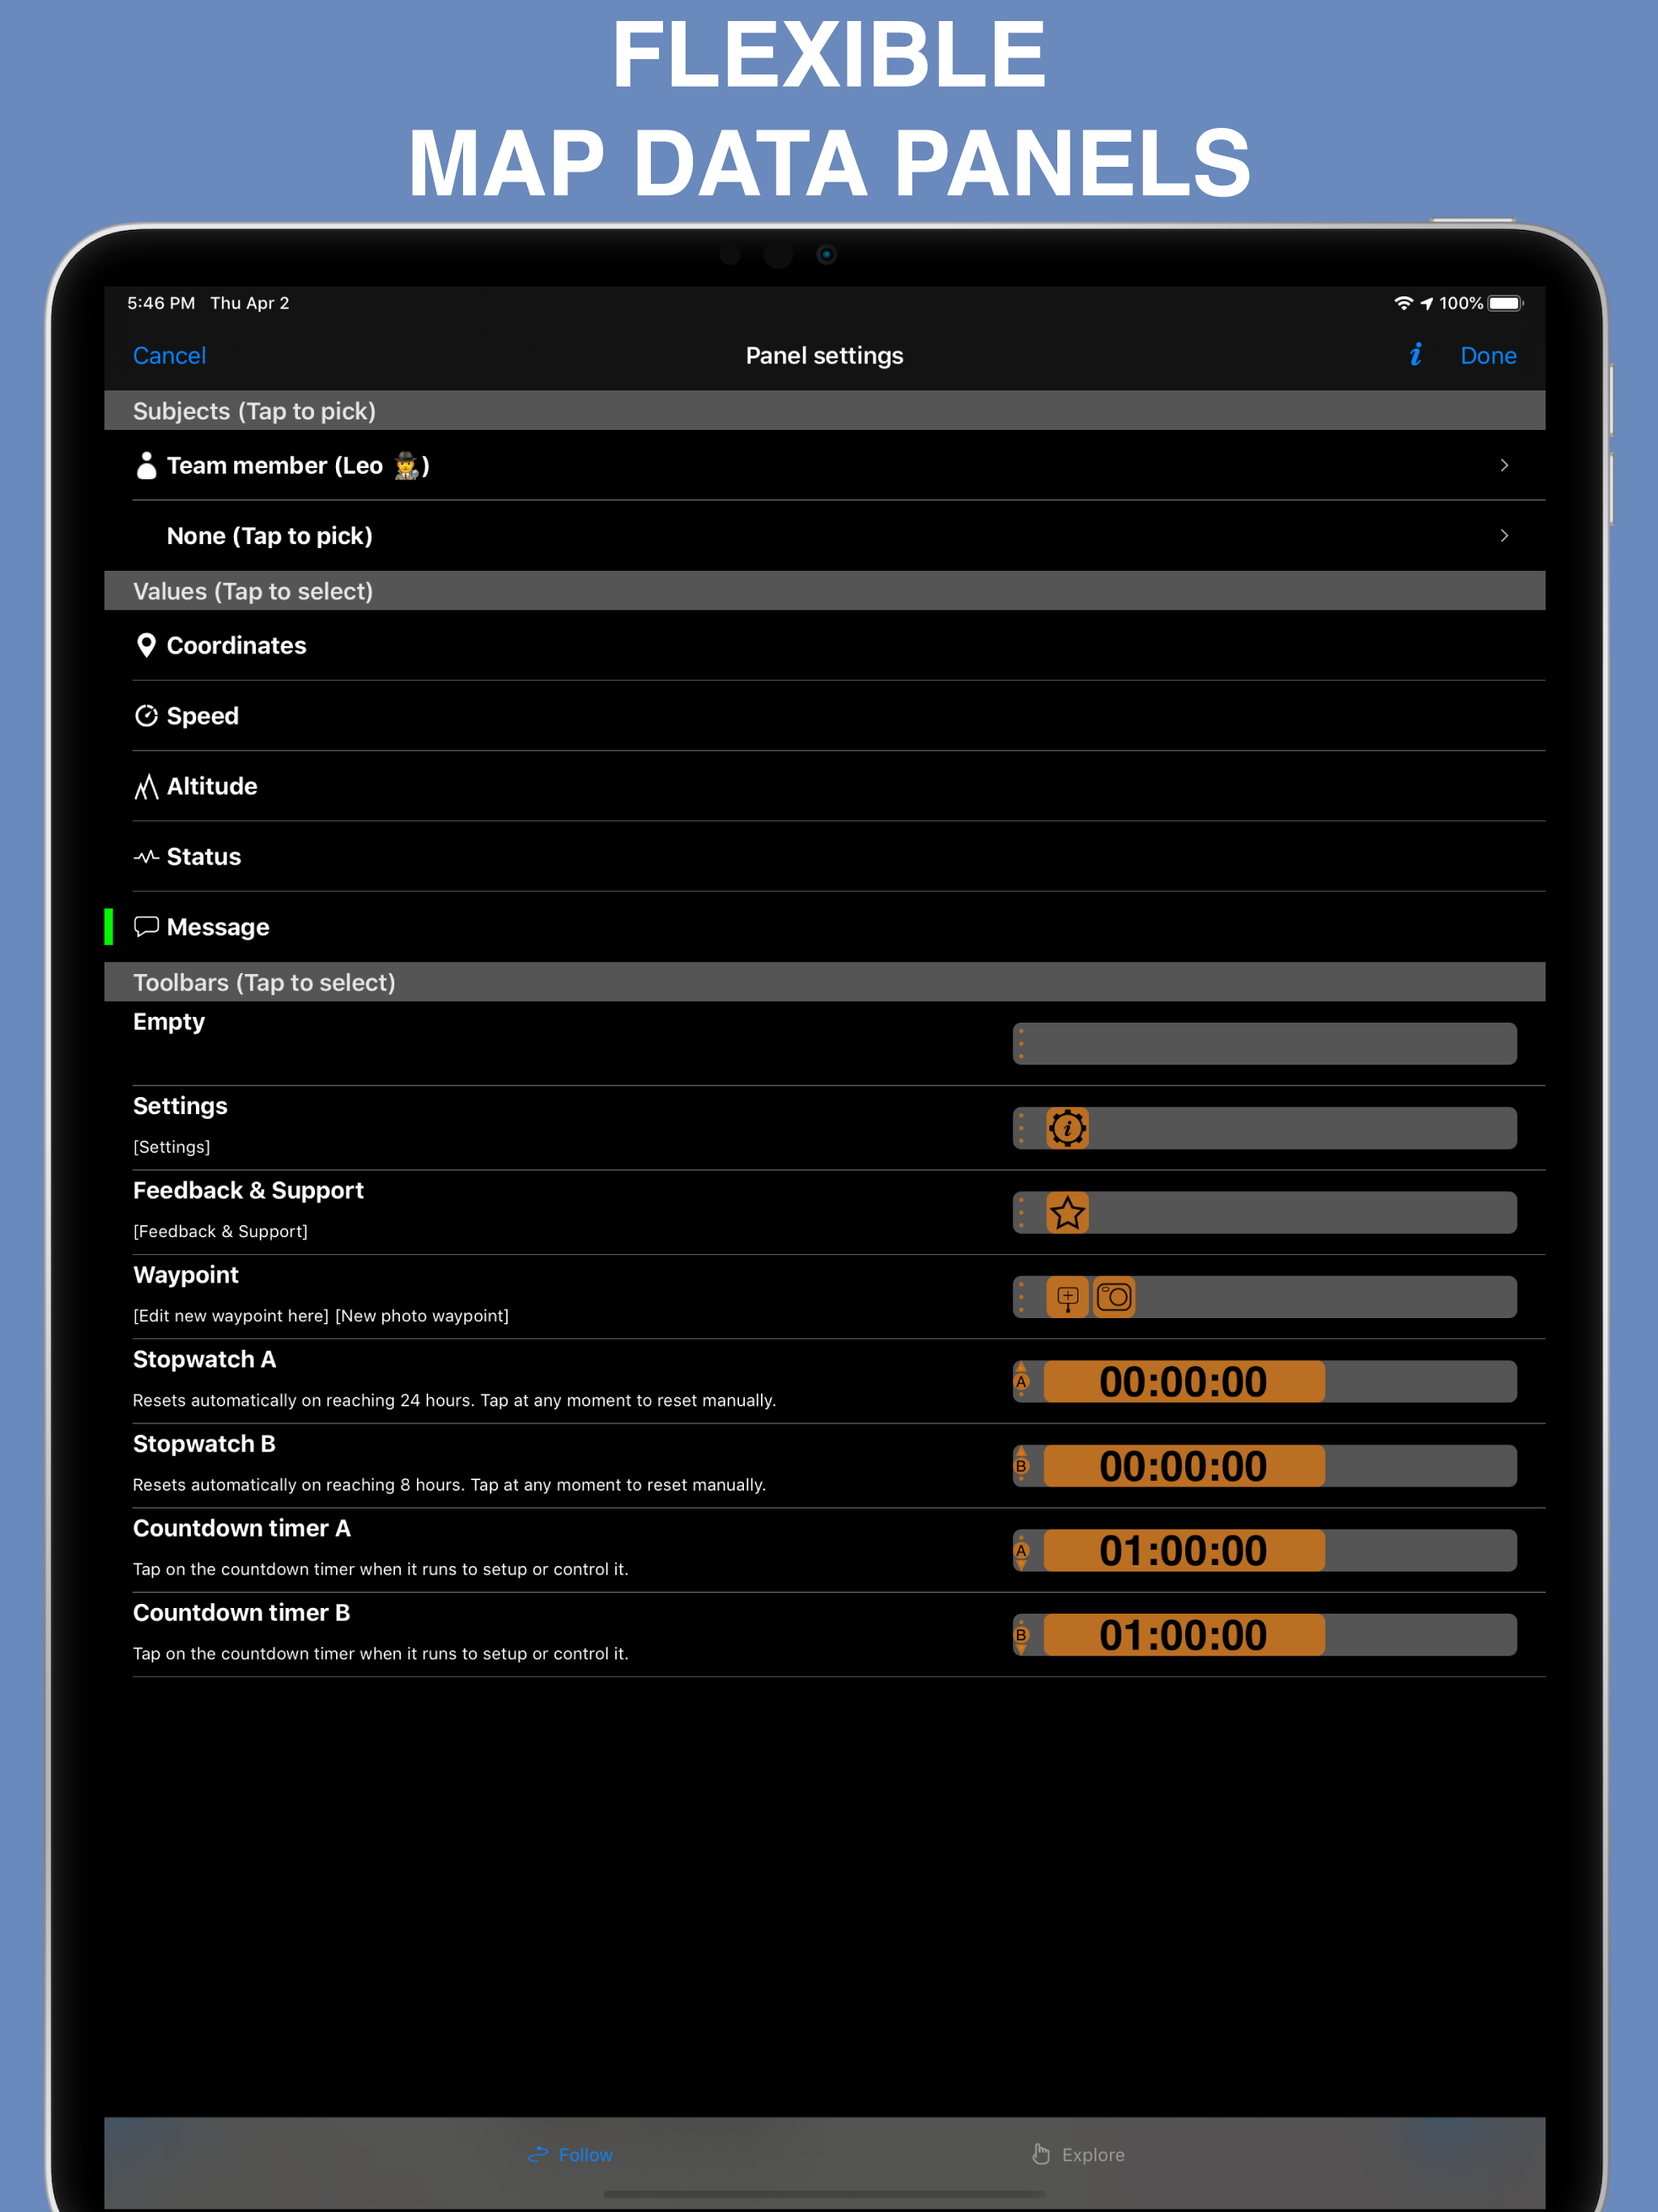1658x2212 pixels.
Task: Tap the Countdown timer A badge icon
Action: 1021,1551
